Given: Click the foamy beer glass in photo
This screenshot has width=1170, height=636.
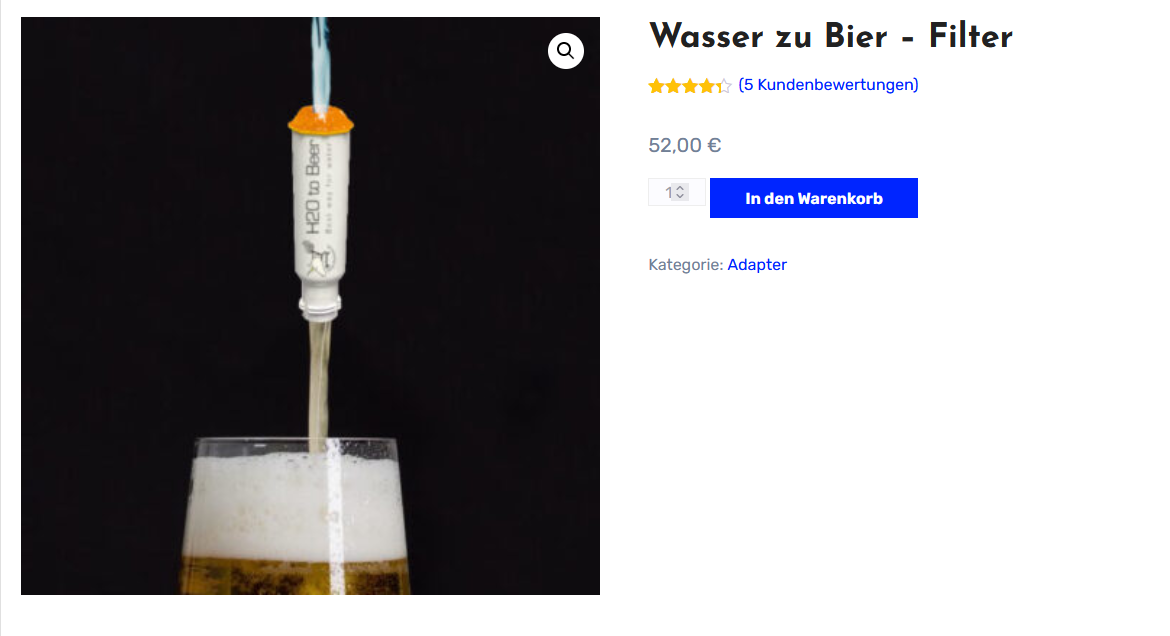Looking at the screenshot, I should (295, 516).
